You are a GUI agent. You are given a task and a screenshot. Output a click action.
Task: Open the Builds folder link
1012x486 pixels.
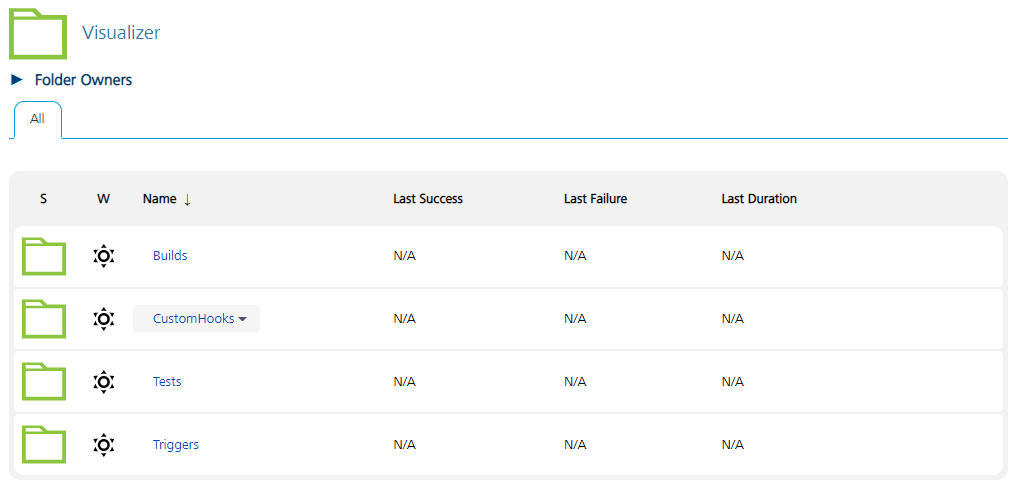tap(170, 256)
